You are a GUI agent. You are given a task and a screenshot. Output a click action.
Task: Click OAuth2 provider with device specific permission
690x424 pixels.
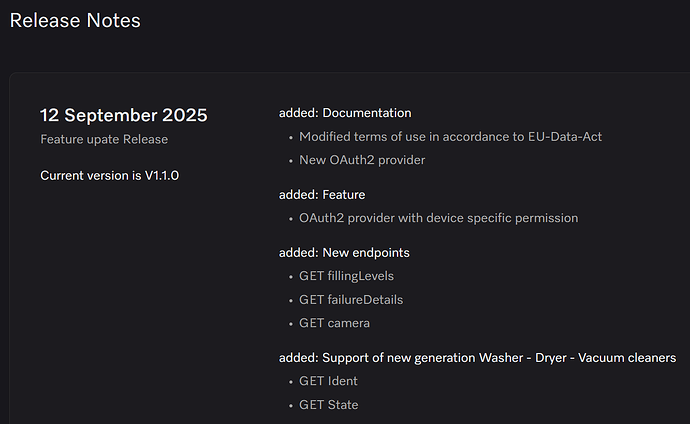pyautogui.click(x=439, y=218)
